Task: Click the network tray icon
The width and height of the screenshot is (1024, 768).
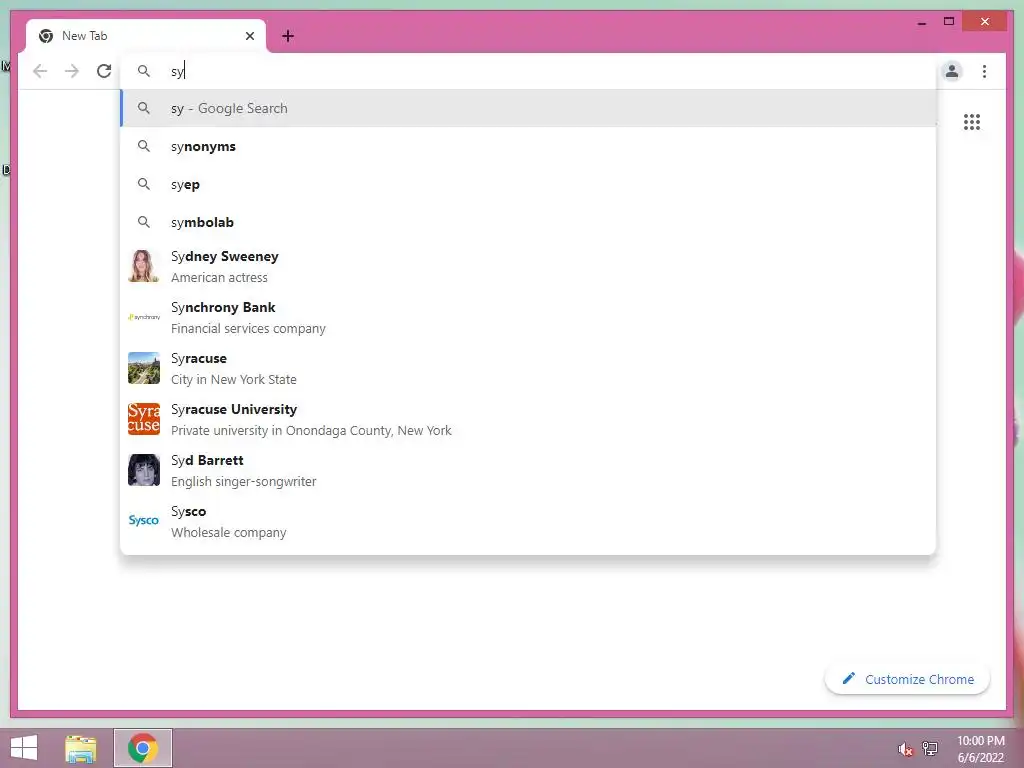Action: click(x=930, y=748)
